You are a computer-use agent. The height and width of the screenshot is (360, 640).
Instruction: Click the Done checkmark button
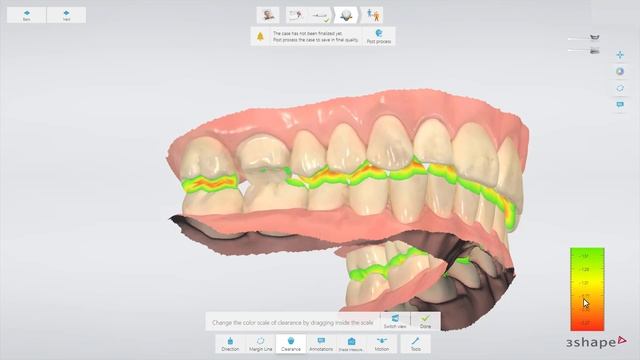coord(425,321)
